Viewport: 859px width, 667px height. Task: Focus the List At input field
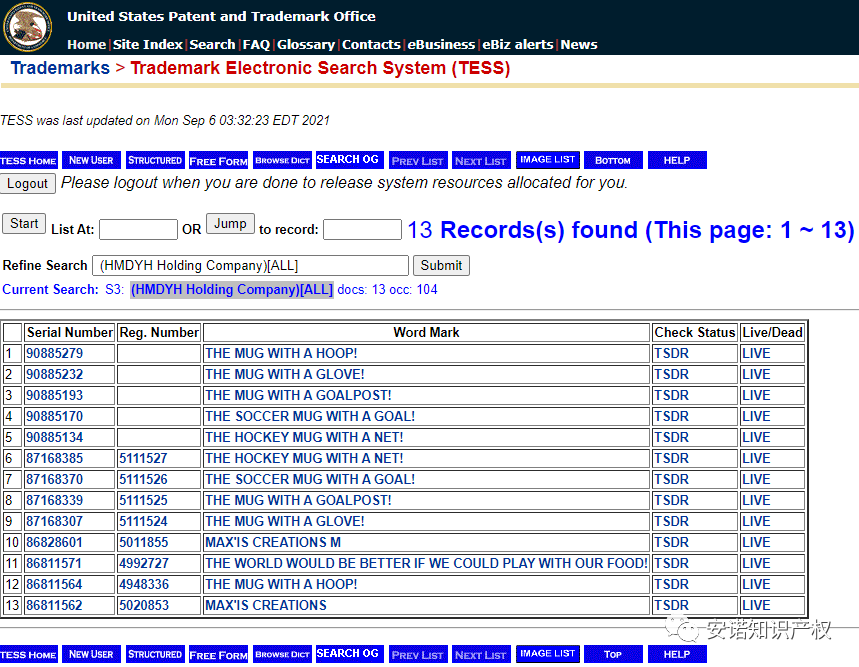[x=138, y=229]
